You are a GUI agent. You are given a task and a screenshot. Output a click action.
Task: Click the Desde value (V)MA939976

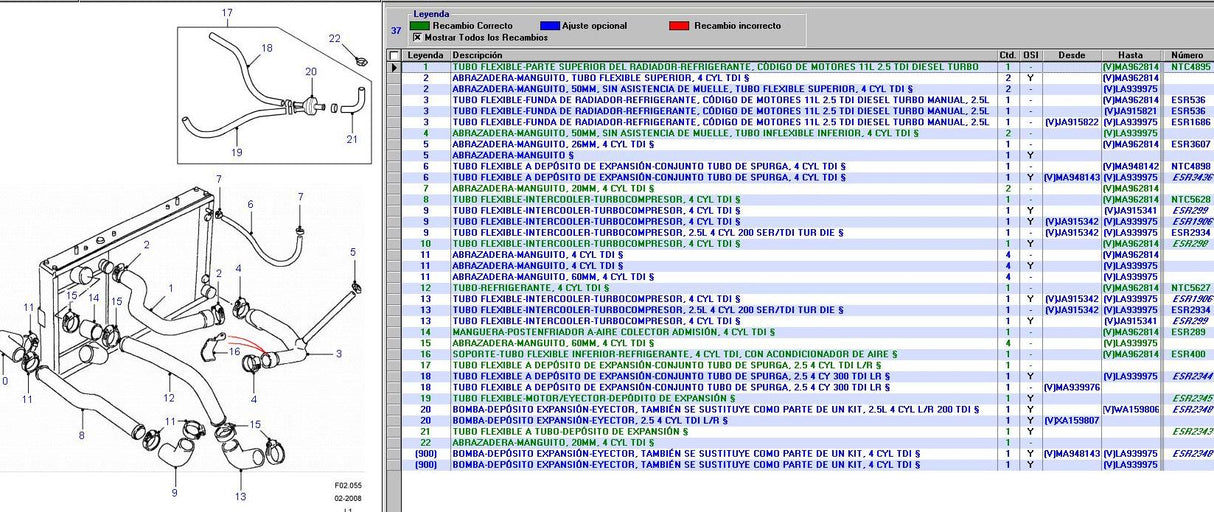(1071, 387)
